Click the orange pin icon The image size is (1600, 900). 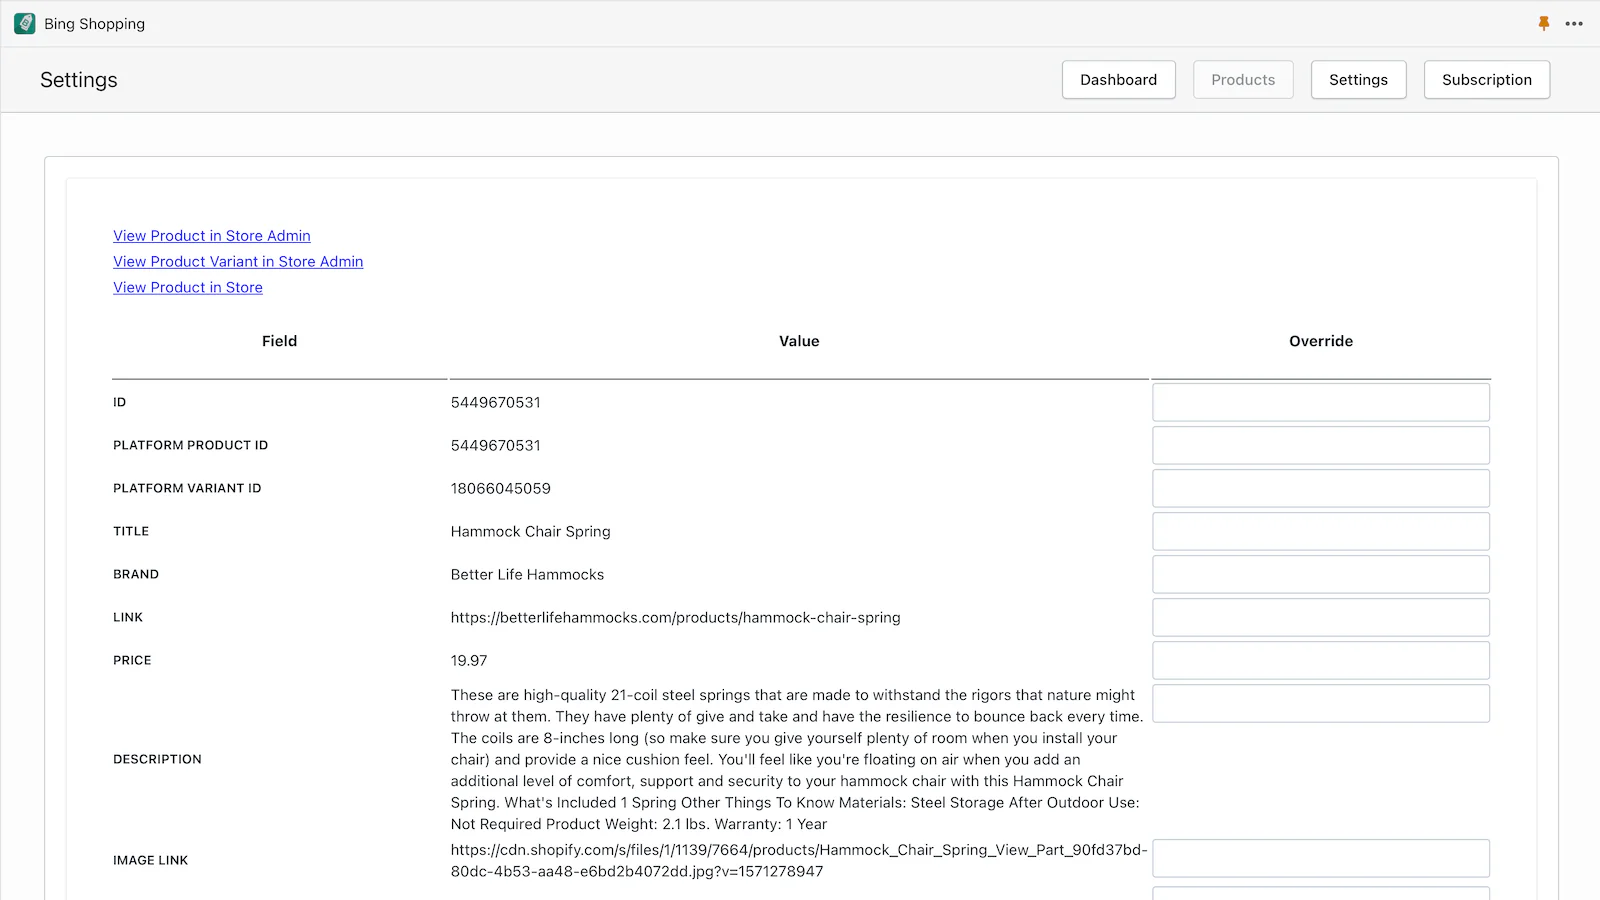1544,23
